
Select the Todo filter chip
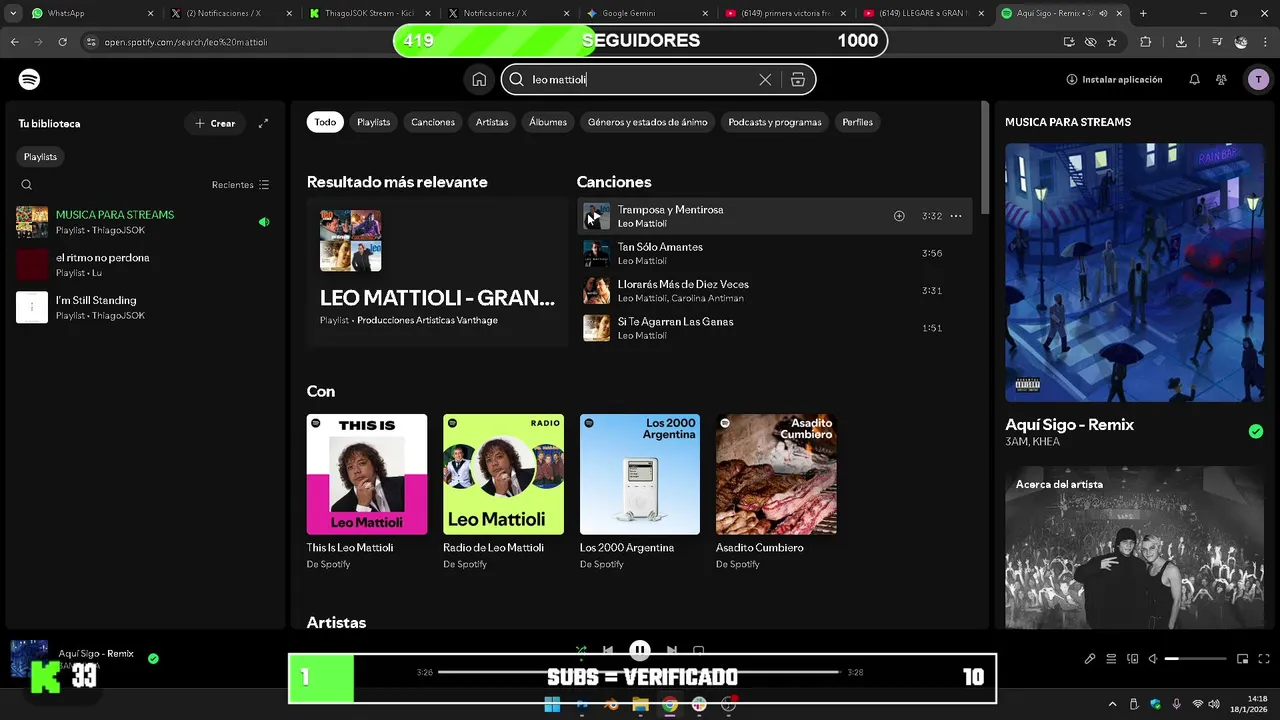(325, 122)
